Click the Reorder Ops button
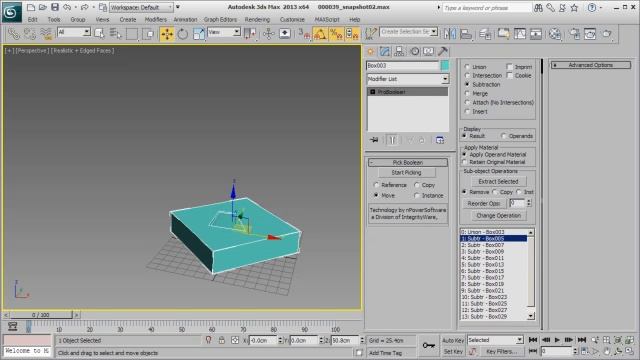640x360 pixels. point(484,203)
